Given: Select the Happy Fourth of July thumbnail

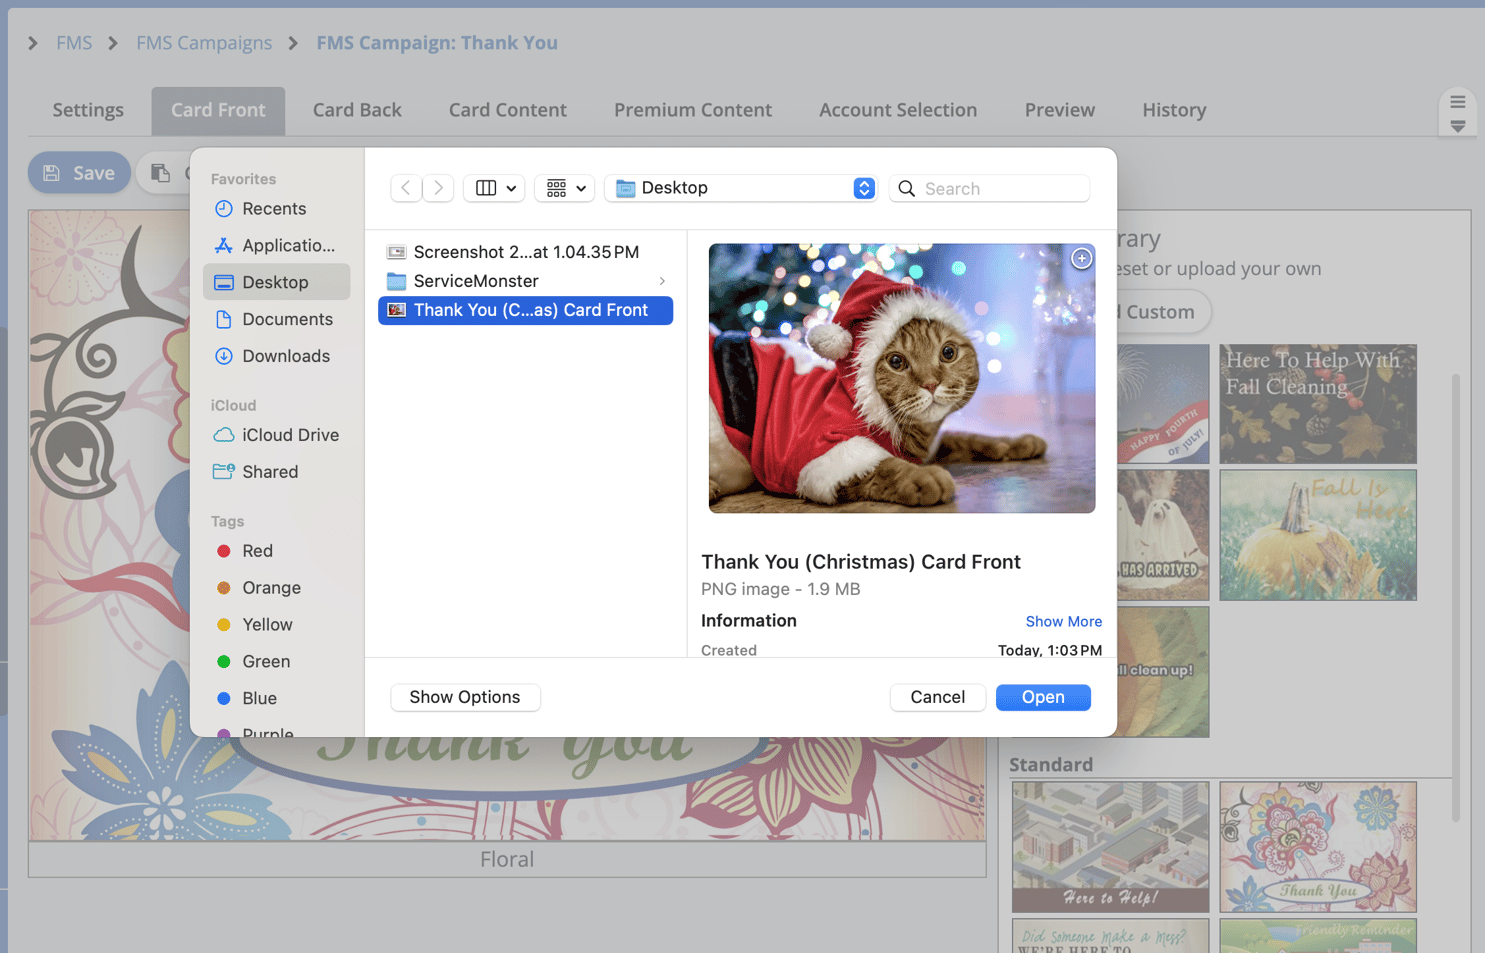Looking at the screenshot, I should point(1163,404).
